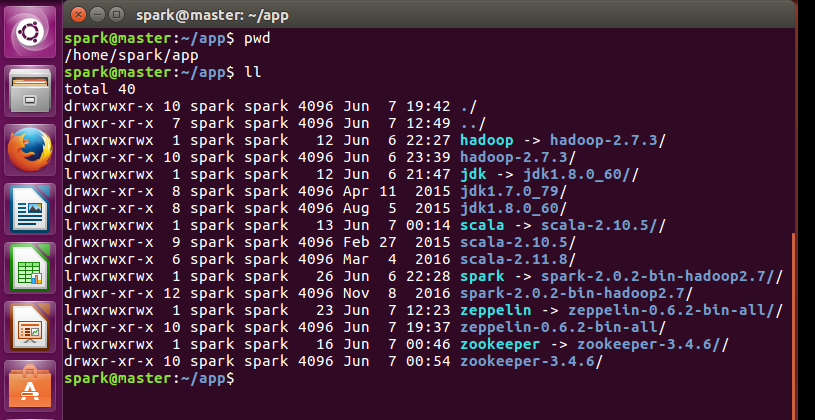Open the Ubuntu Dash search launcher
Screen dimensions: 815x420
pyautogui.click(x=30, y=32)
